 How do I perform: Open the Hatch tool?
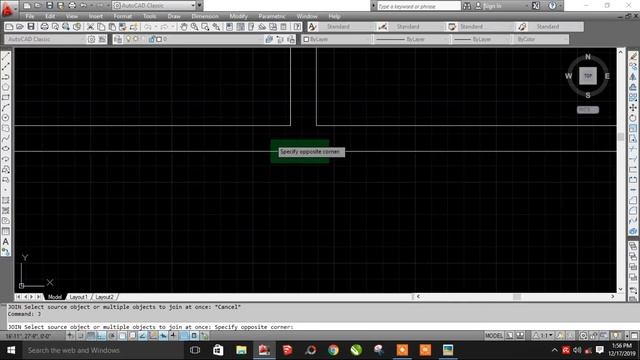[6, 200]
